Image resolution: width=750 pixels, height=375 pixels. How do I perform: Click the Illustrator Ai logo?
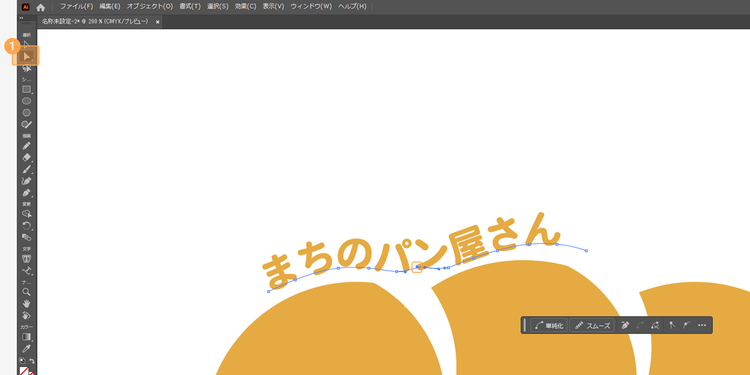tap(26, 7)
